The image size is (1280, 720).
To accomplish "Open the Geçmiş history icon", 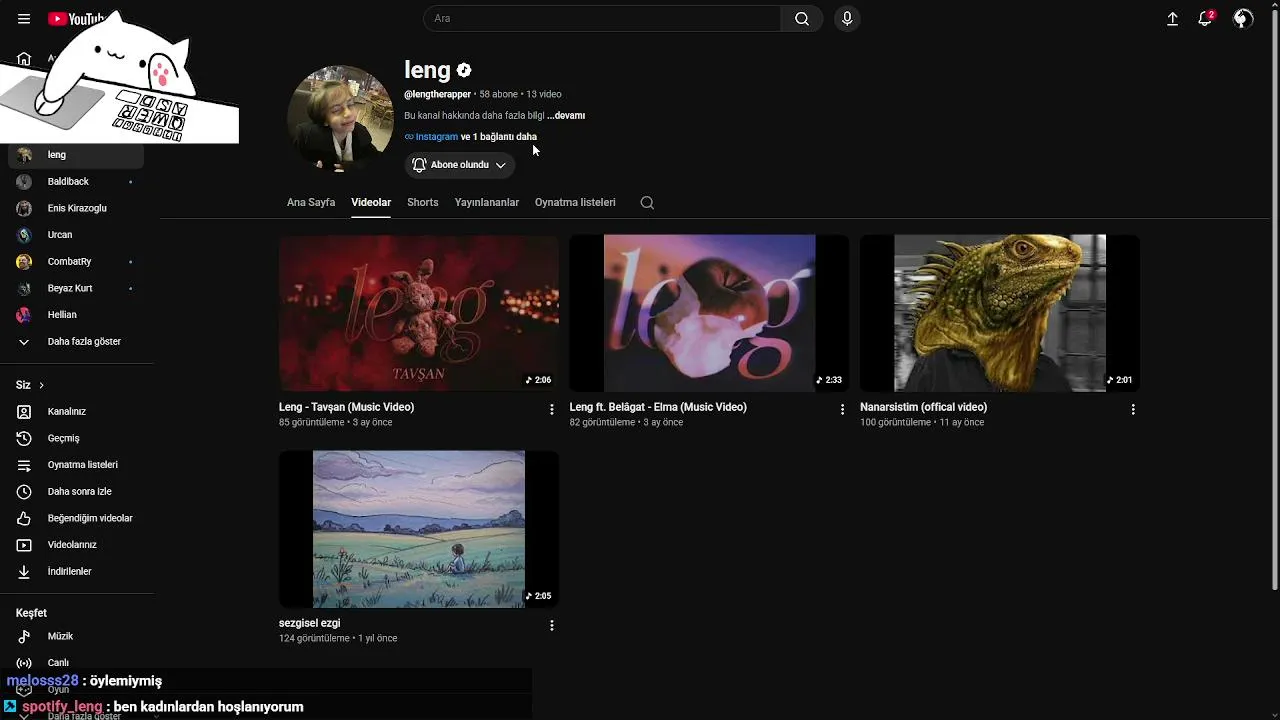I will [24, 438].
